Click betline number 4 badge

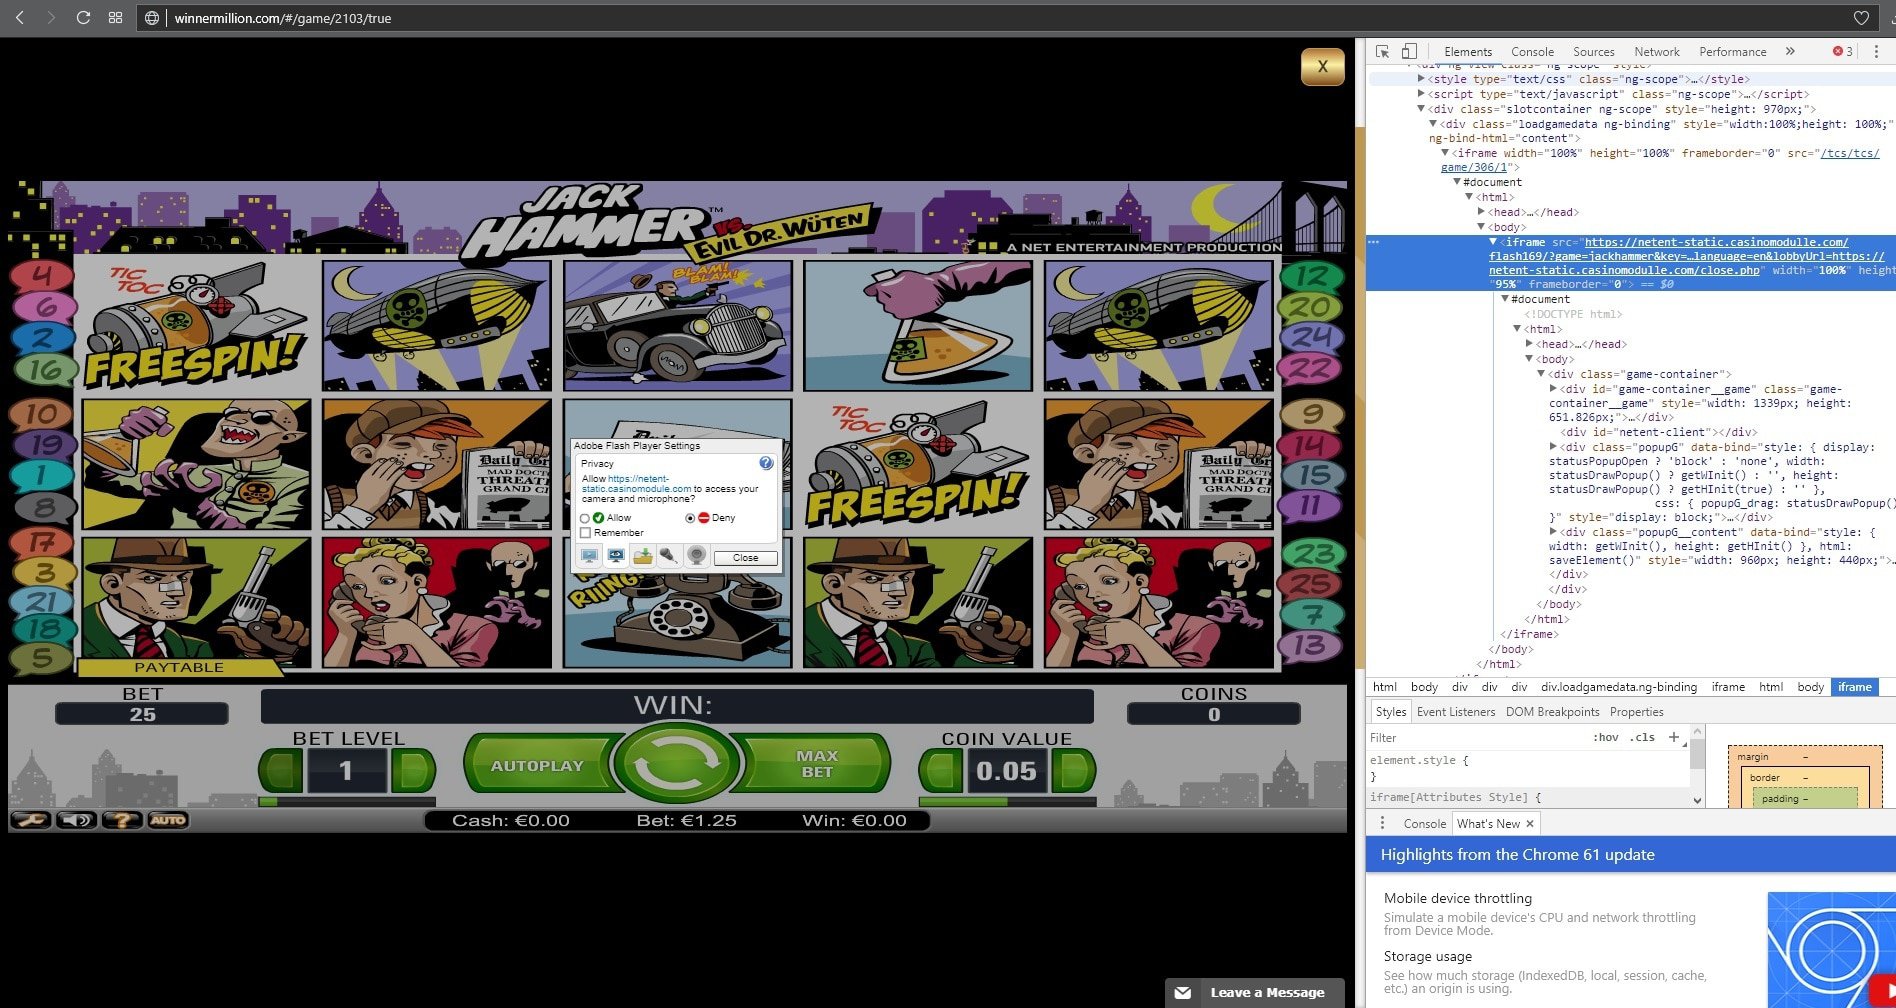(41, 275)
